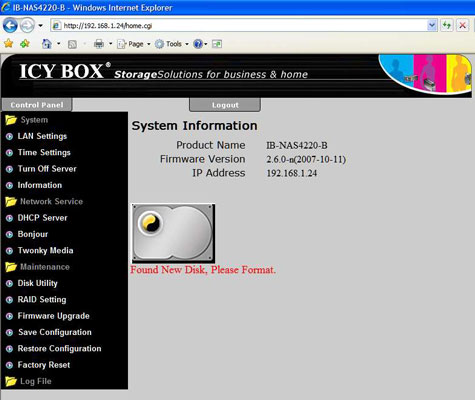
Task: Open Bonjour settings
Action: click(x=33, y=234)
